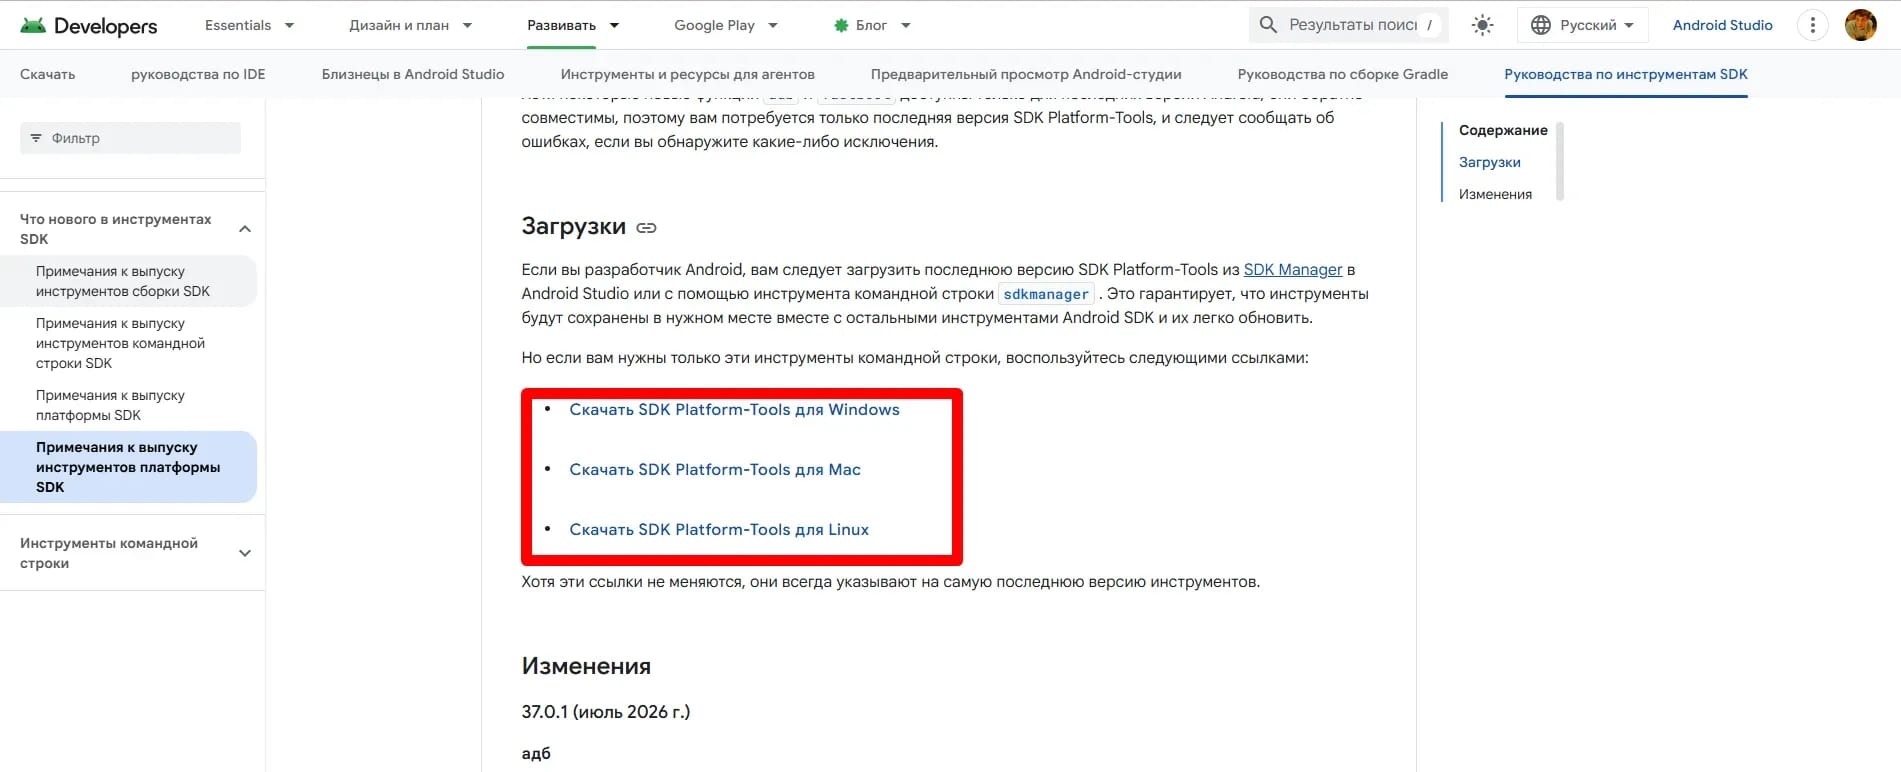Click the sdkmanager inline code text
Viewport: 1901px width, 772px height.
coord(1046,294)
